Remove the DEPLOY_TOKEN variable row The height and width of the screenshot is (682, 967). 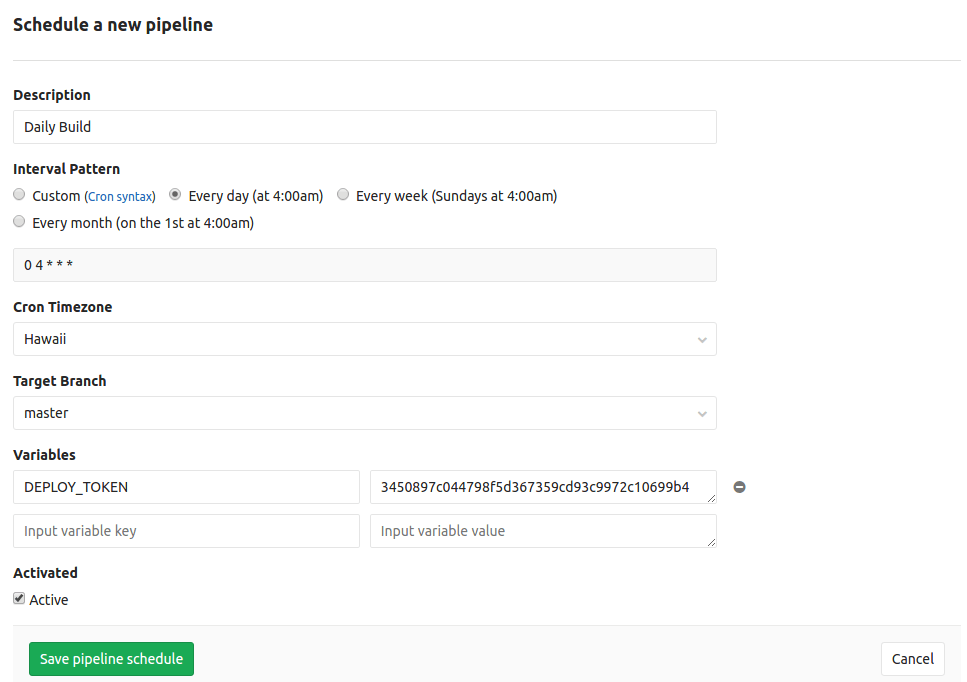739,487
